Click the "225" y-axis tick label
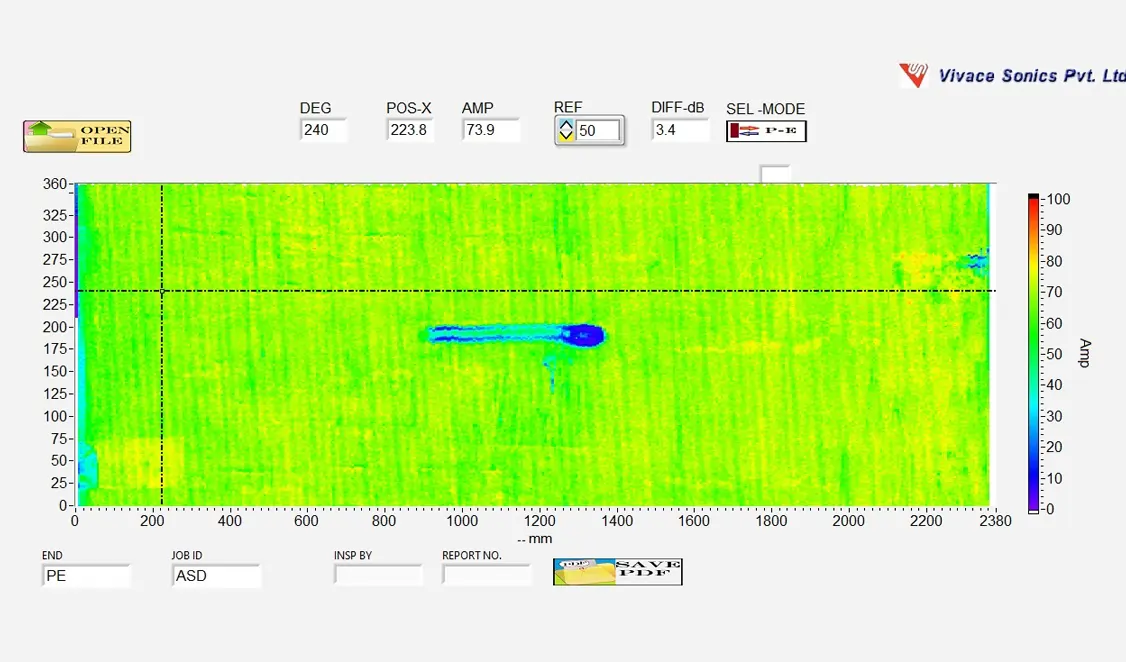 pyautogui.click(x=55, y=304)
